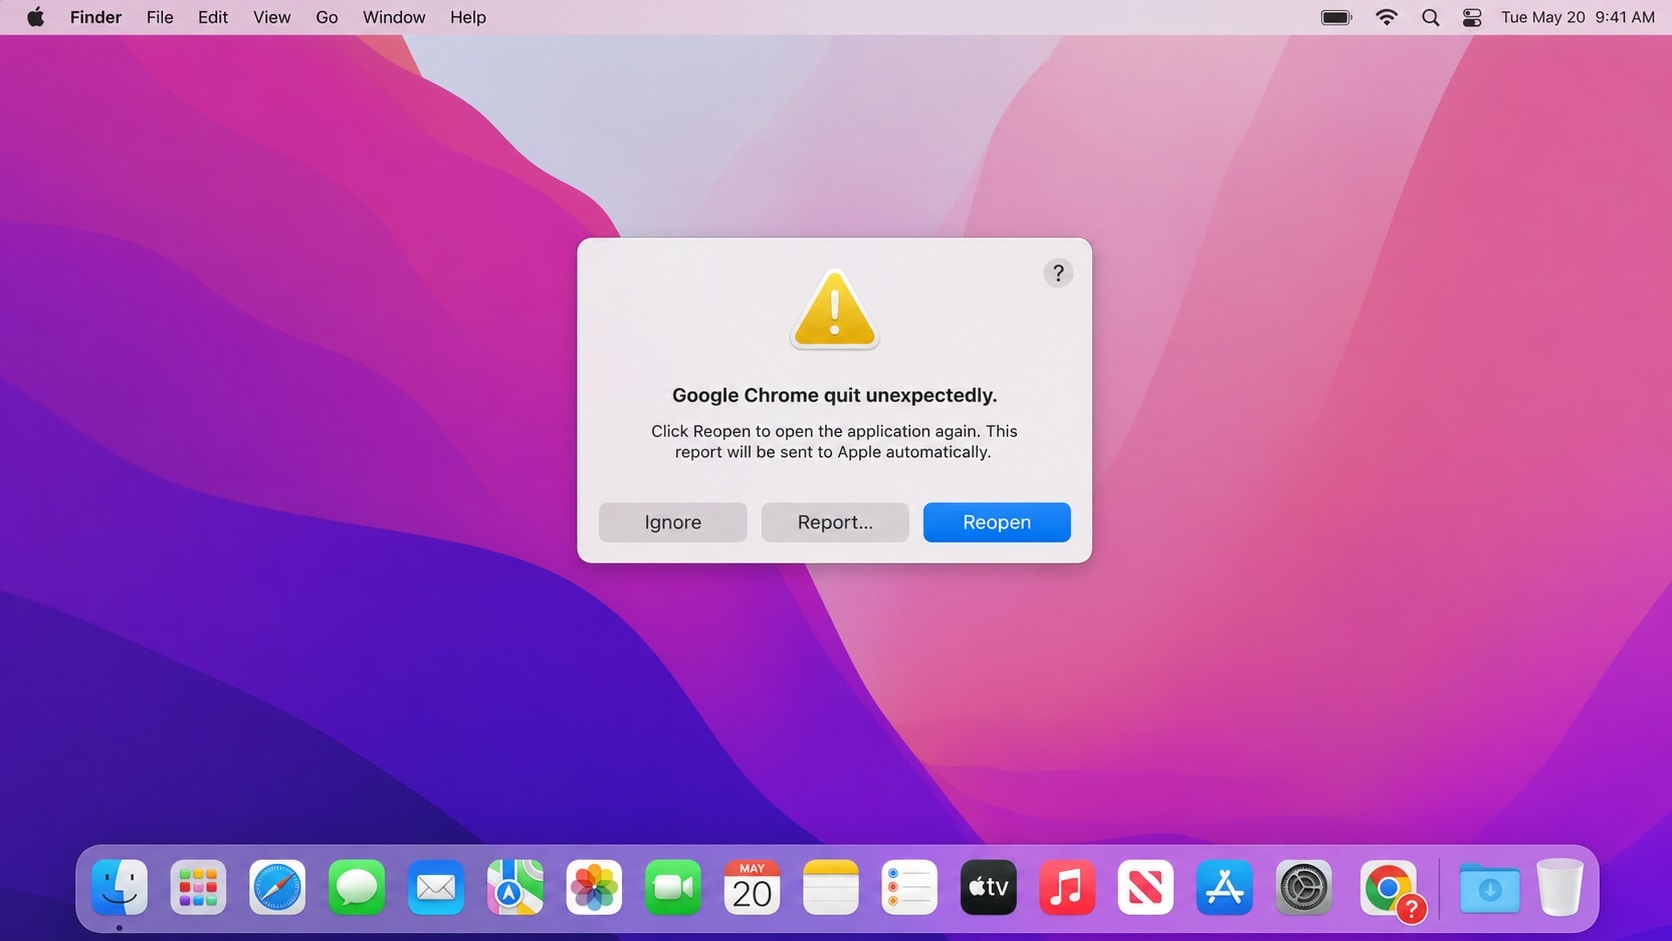Open the Downloads folder in Dock
The height and width of the screenshot is (941, 1672).
tap(1489, 888)
